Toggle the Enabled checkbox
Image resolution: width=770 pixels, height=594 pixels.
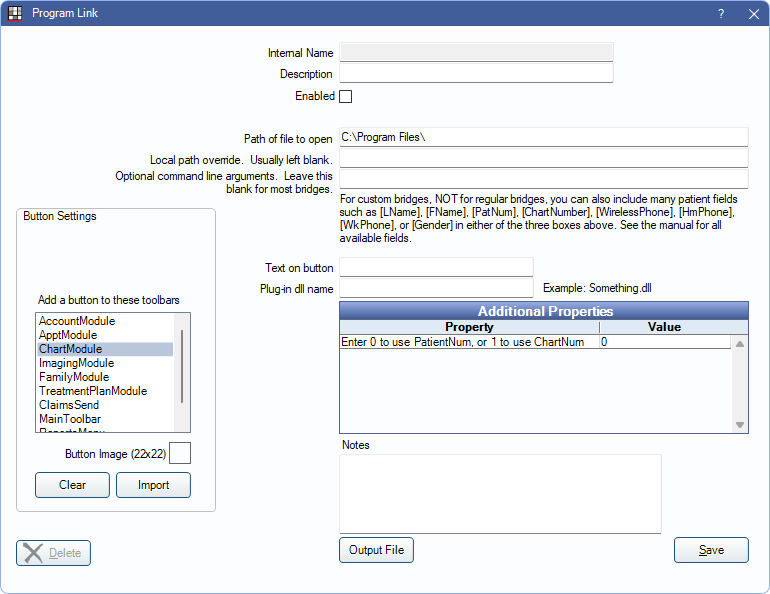click(x=346, y=97)
